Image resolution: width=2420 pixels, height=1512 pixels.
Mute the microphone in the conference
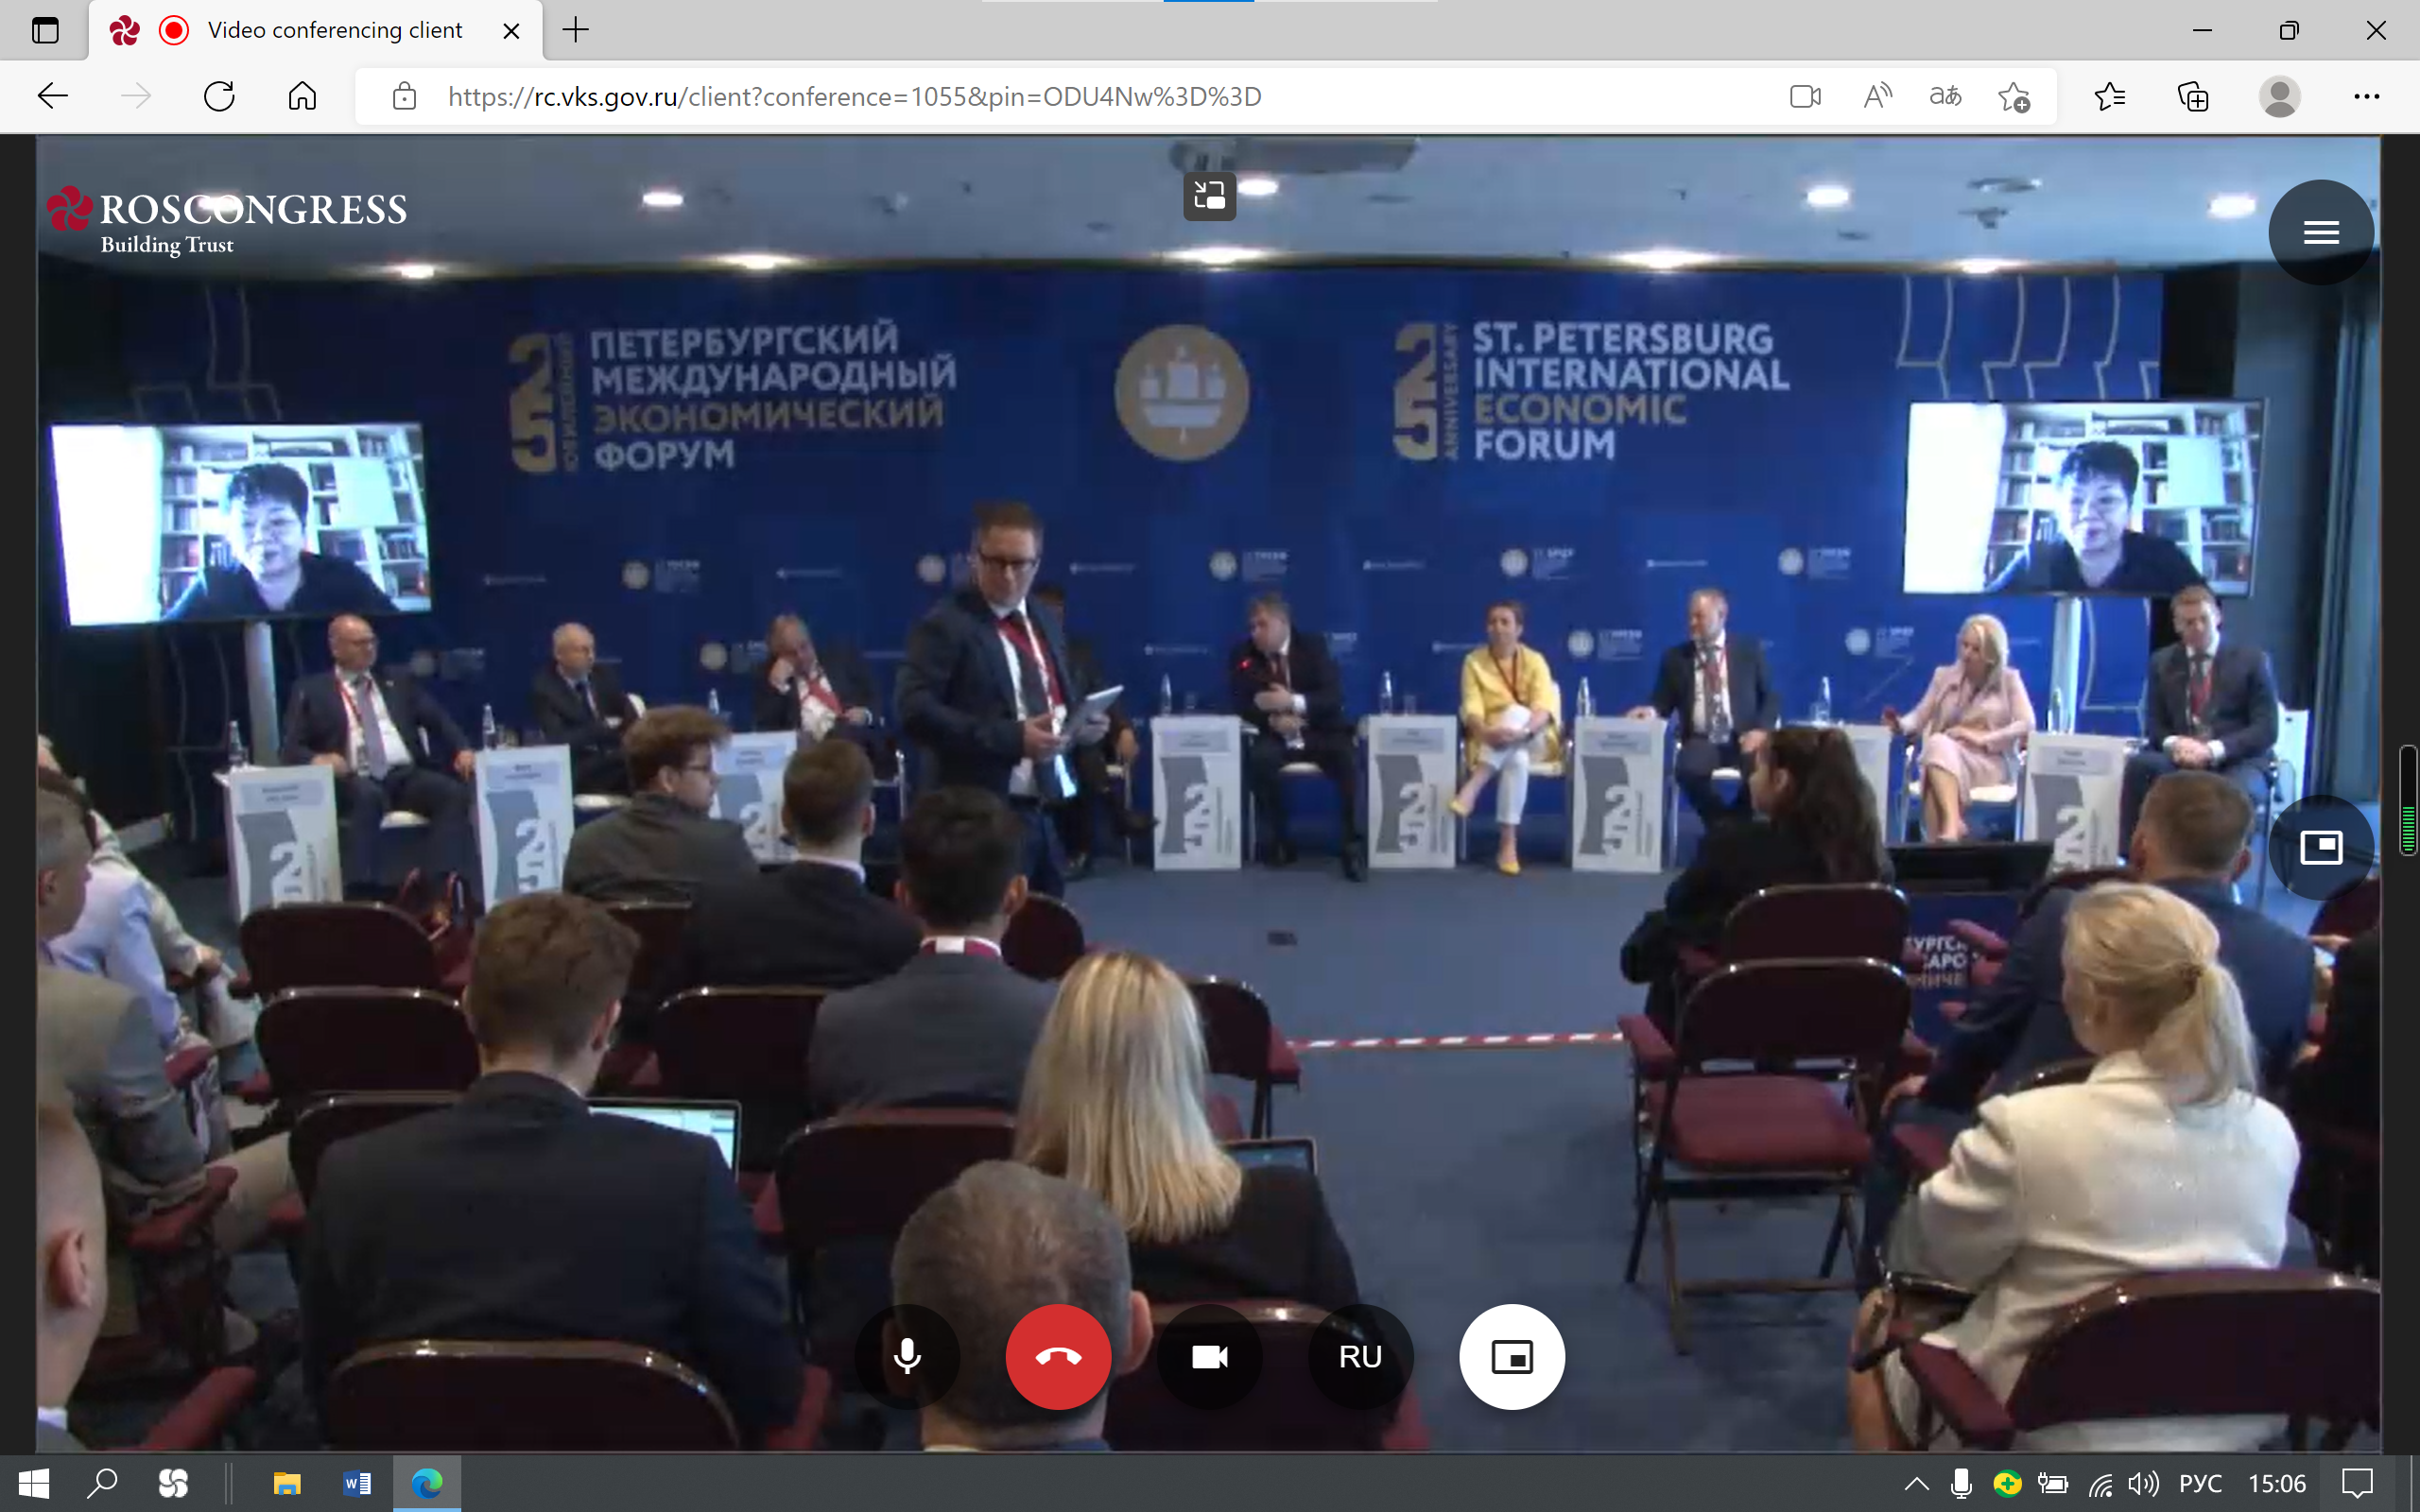click(x=907, y=1357)
